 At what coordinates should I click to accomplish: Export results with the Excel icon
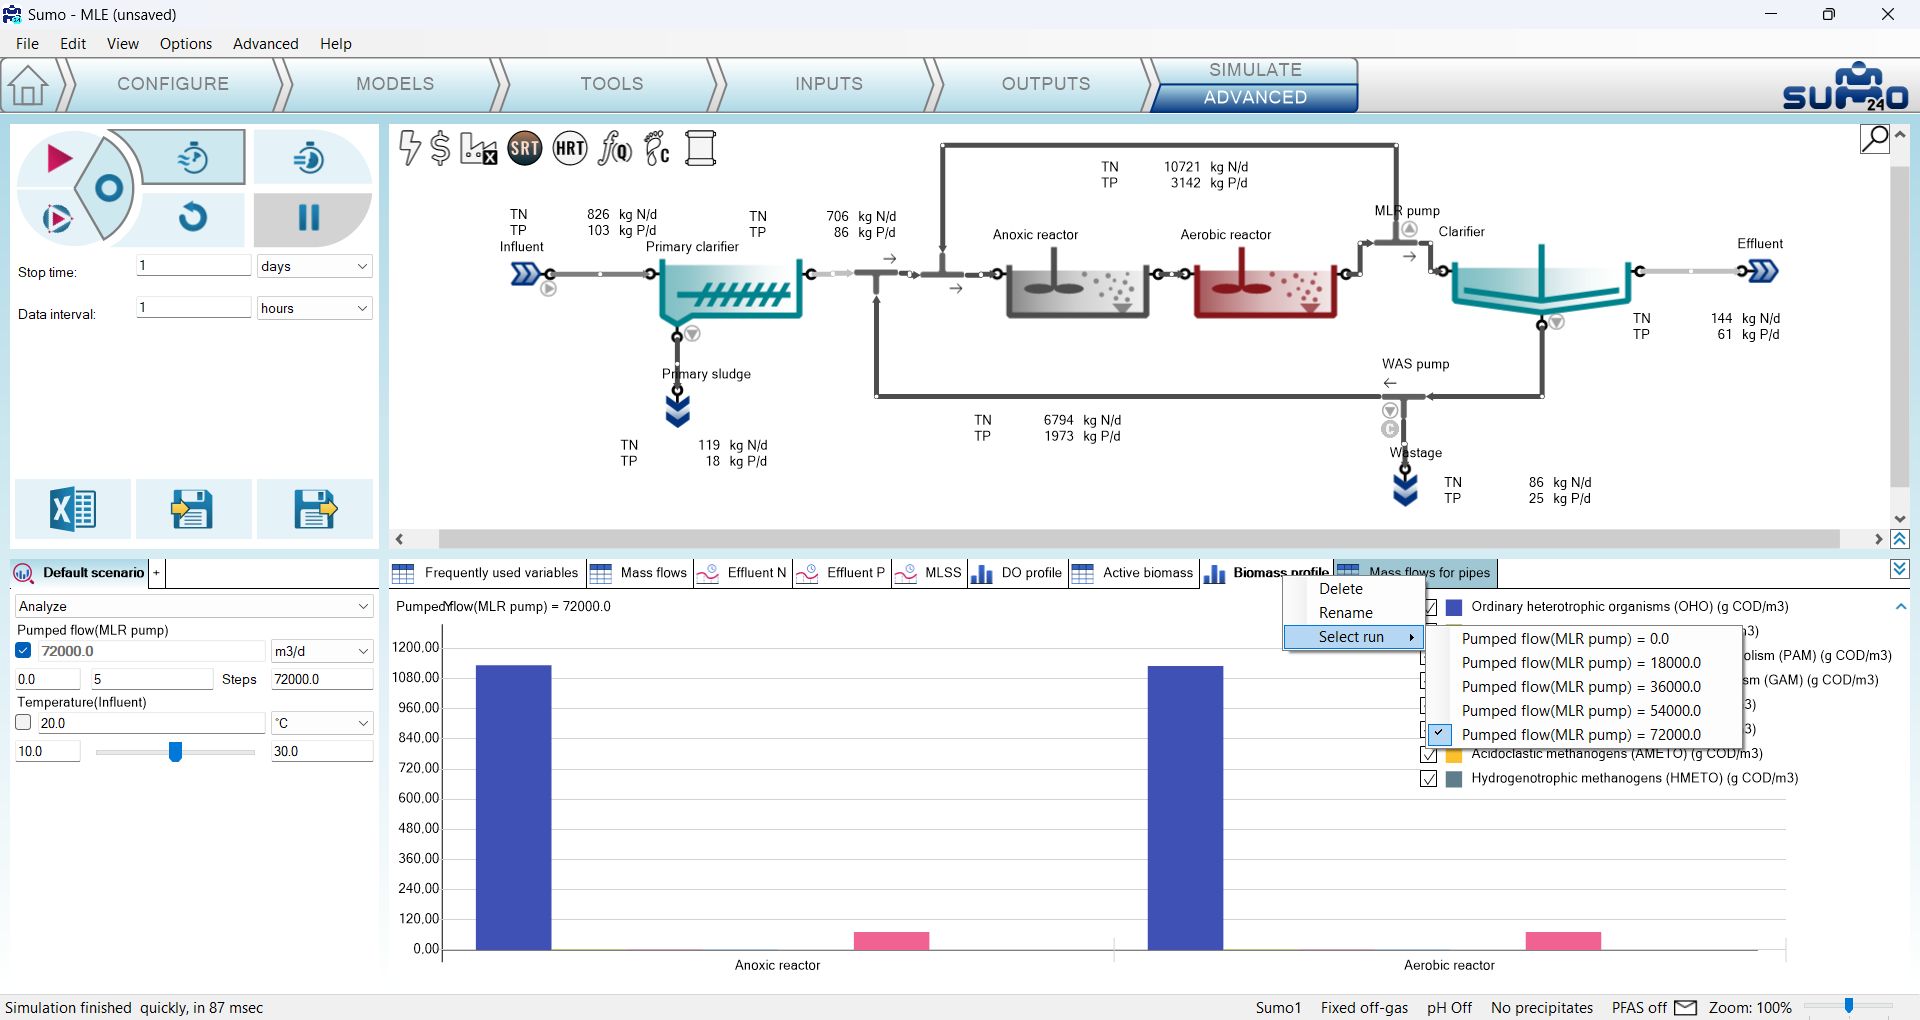click(x=73, y=509)
